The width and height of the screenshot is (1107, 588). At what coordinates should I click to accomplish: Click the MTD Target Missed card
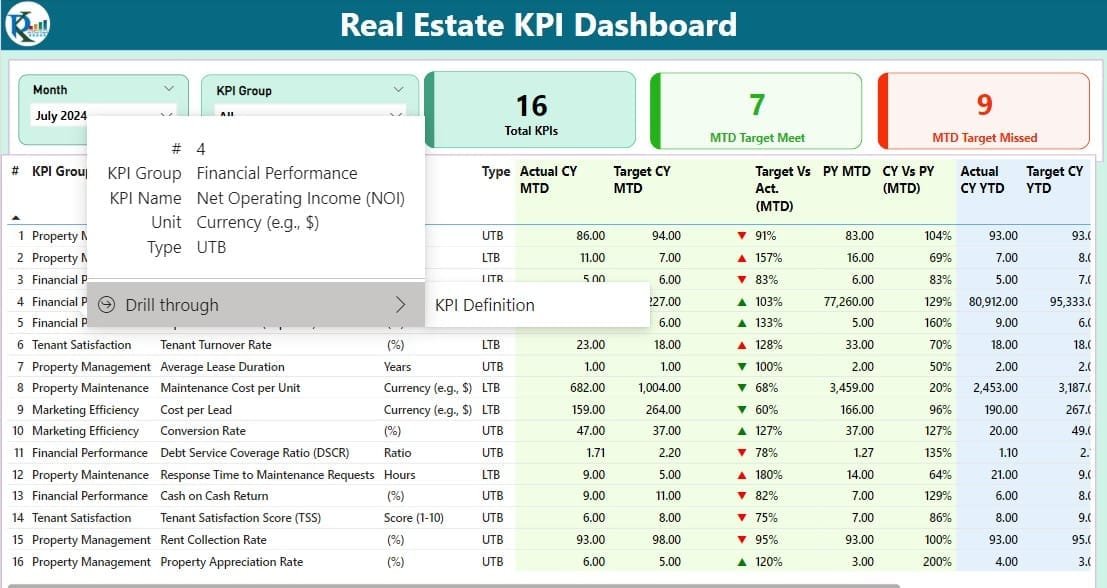(x=984, y=110)
